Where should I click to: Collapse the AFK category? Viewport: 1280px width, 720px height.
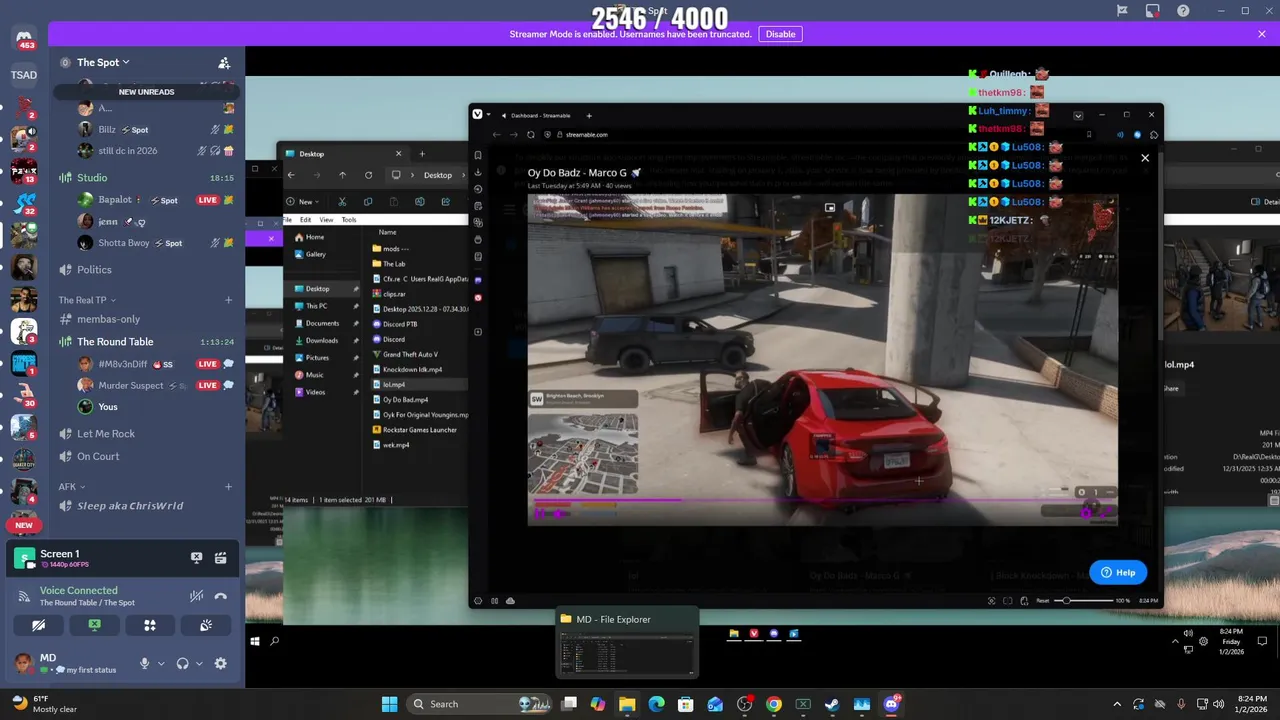coord(72,487)
